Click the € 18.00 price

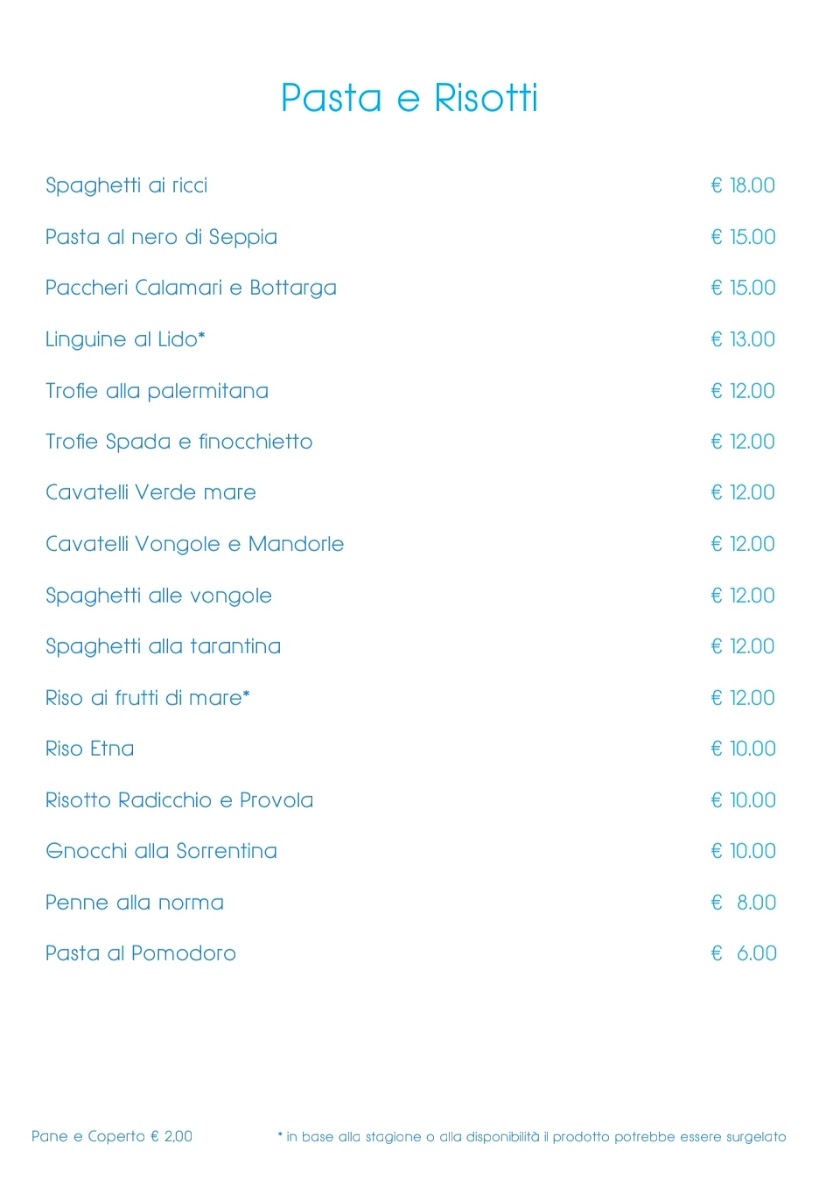[x=743, y=186]
